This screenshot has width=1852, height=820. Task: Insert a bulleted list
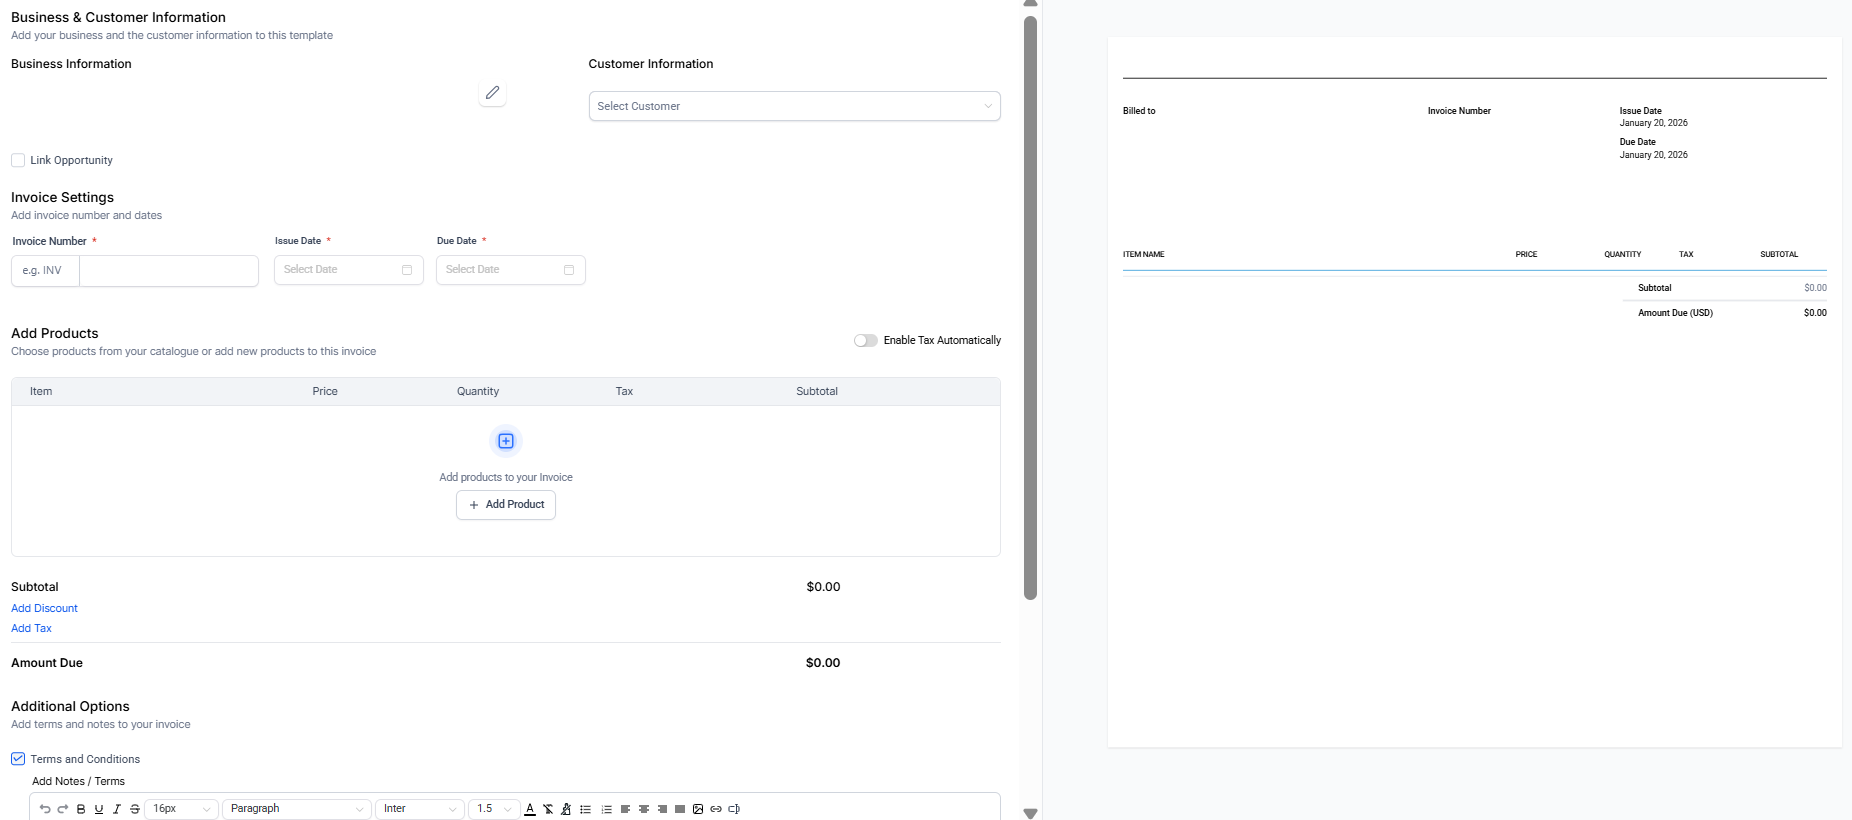click(586, 809)
